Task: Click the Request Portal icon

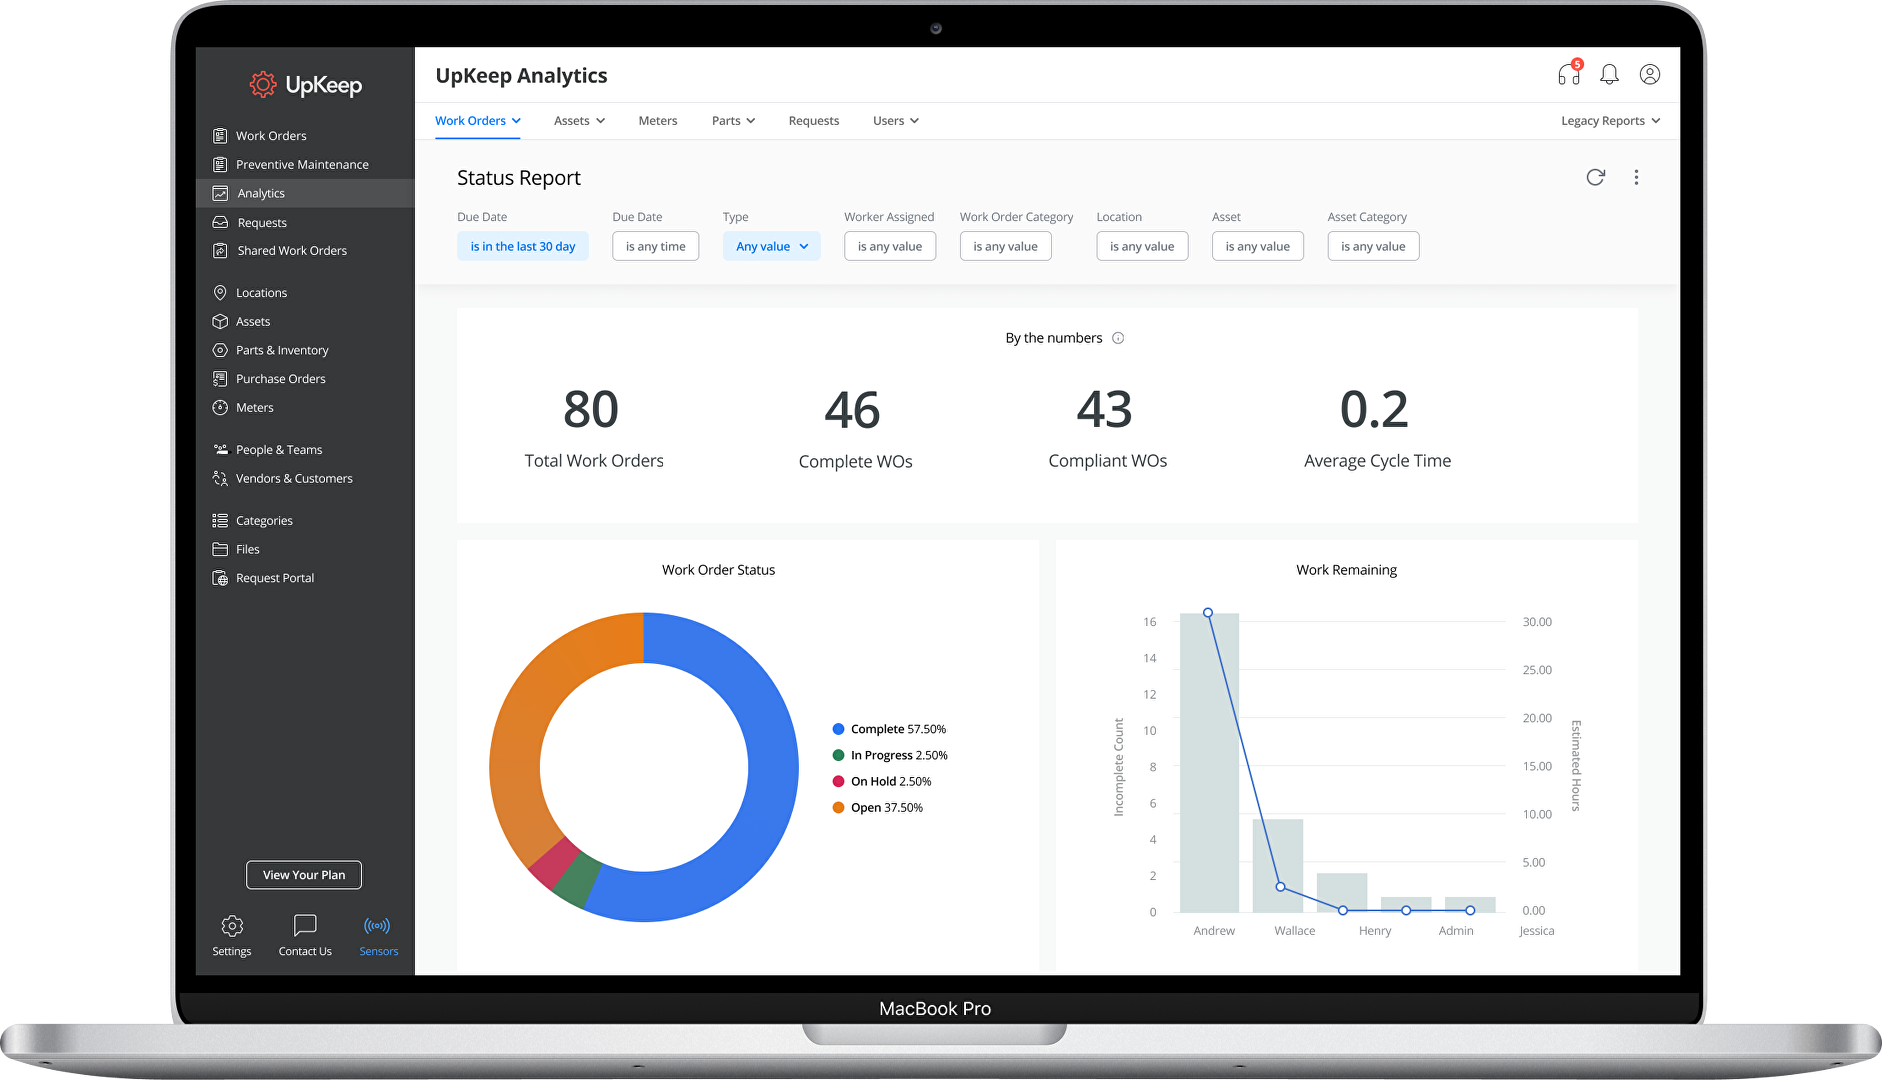Action: click(220, 578)
